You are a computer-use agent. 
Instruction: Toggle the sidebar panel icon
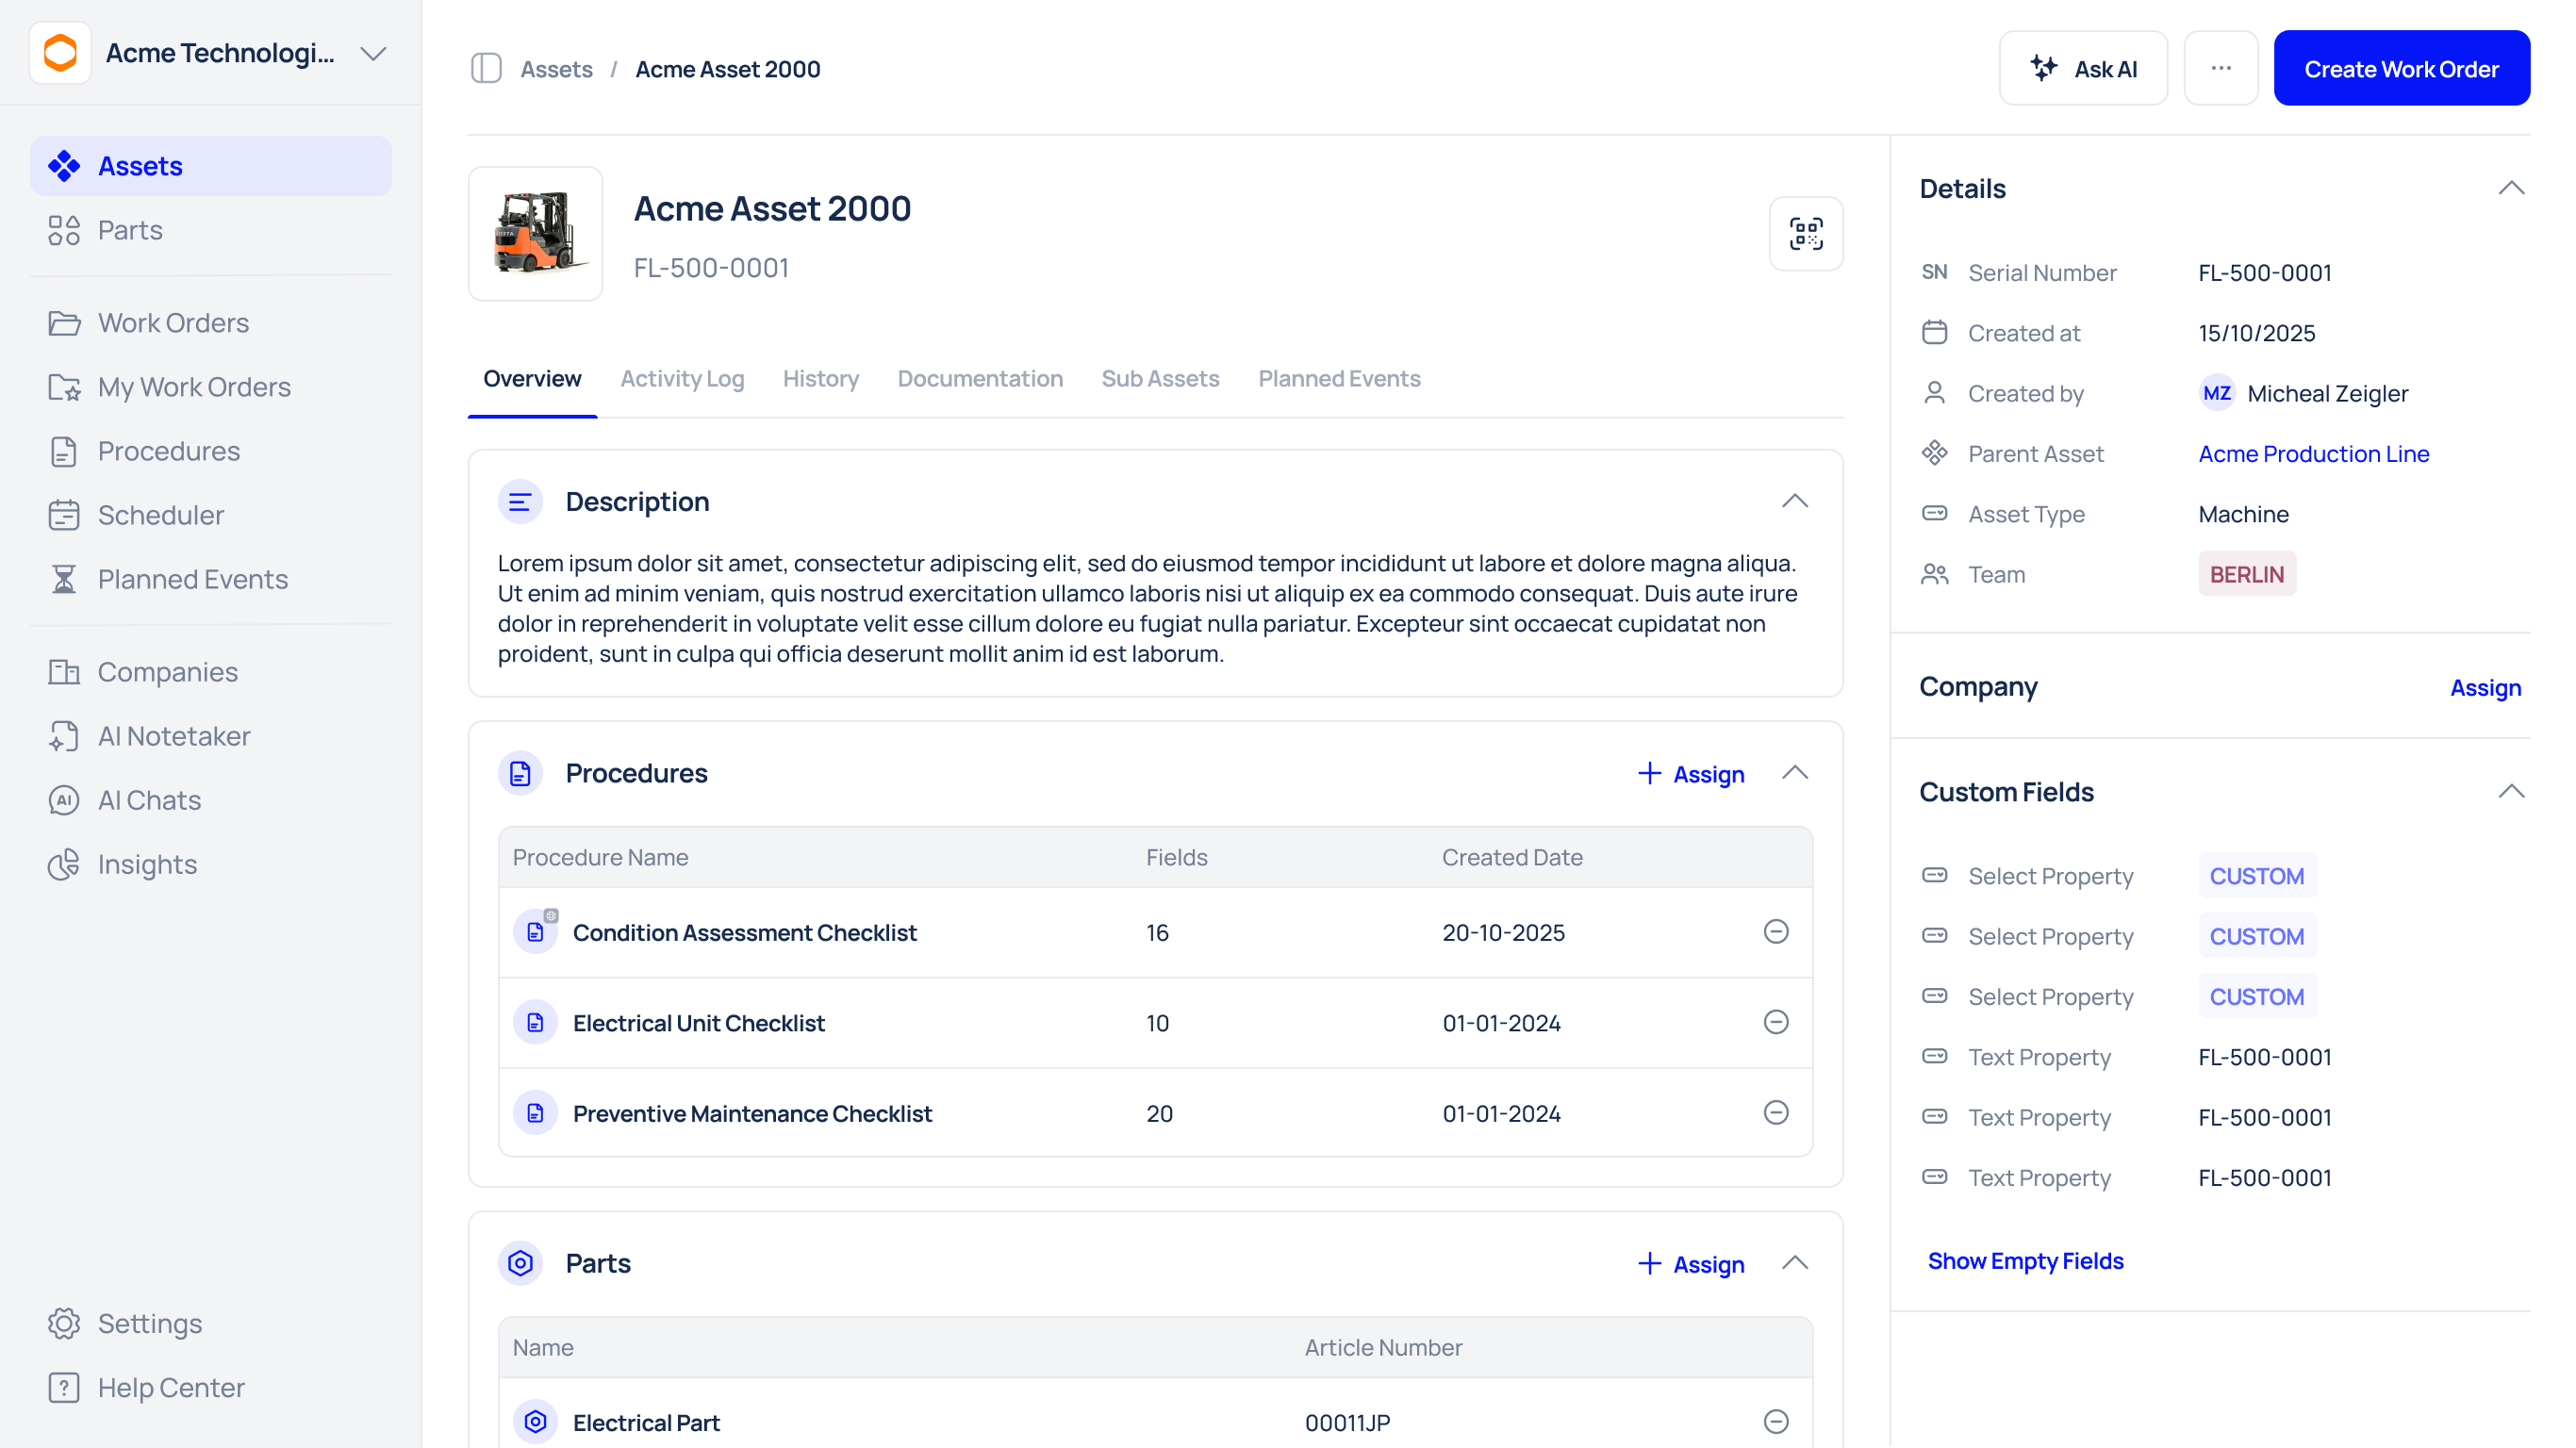[486, 69]
